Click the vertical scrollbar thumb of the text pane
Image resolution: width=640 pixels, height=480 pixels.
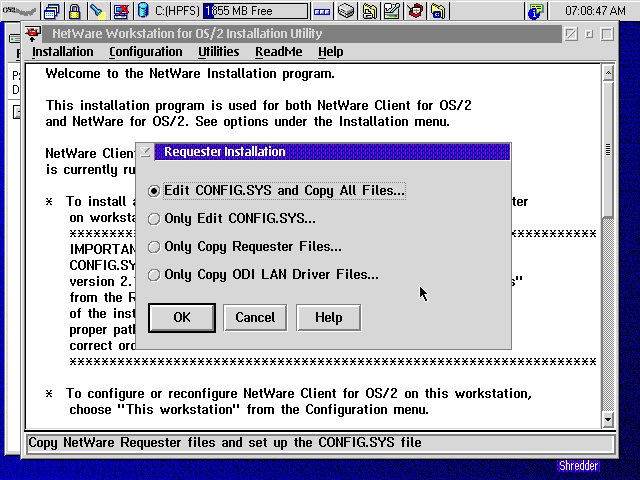[x=608, y=149]
